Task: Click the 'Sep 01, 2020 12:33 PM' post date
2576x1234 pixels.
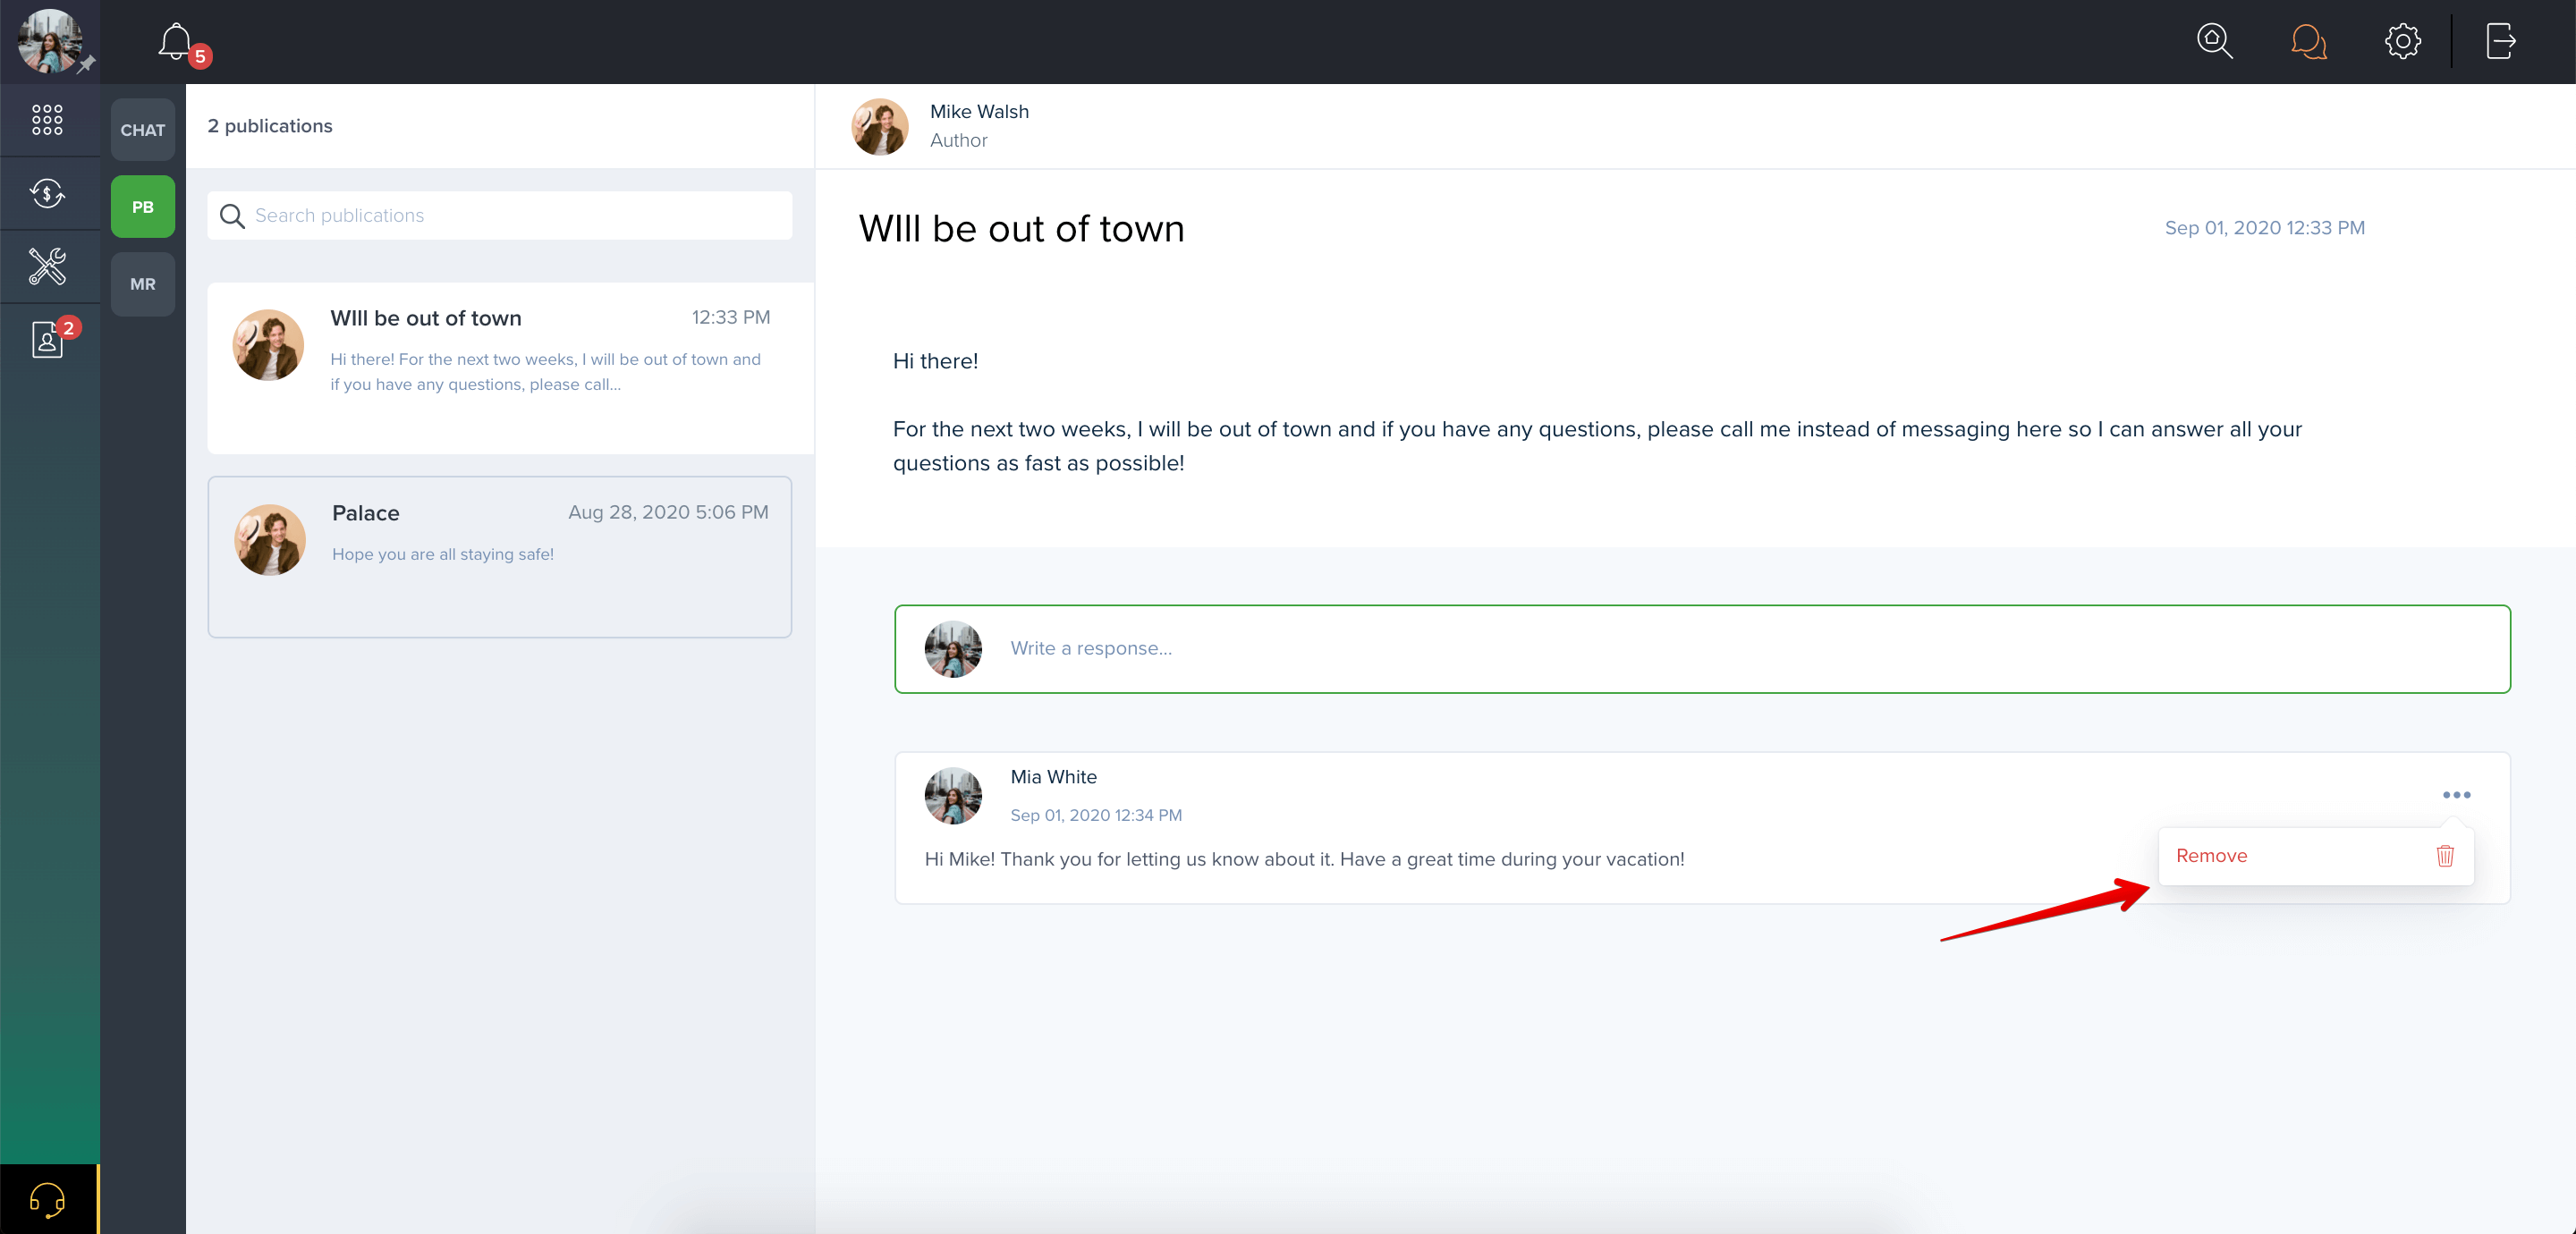Action: 2264,228
